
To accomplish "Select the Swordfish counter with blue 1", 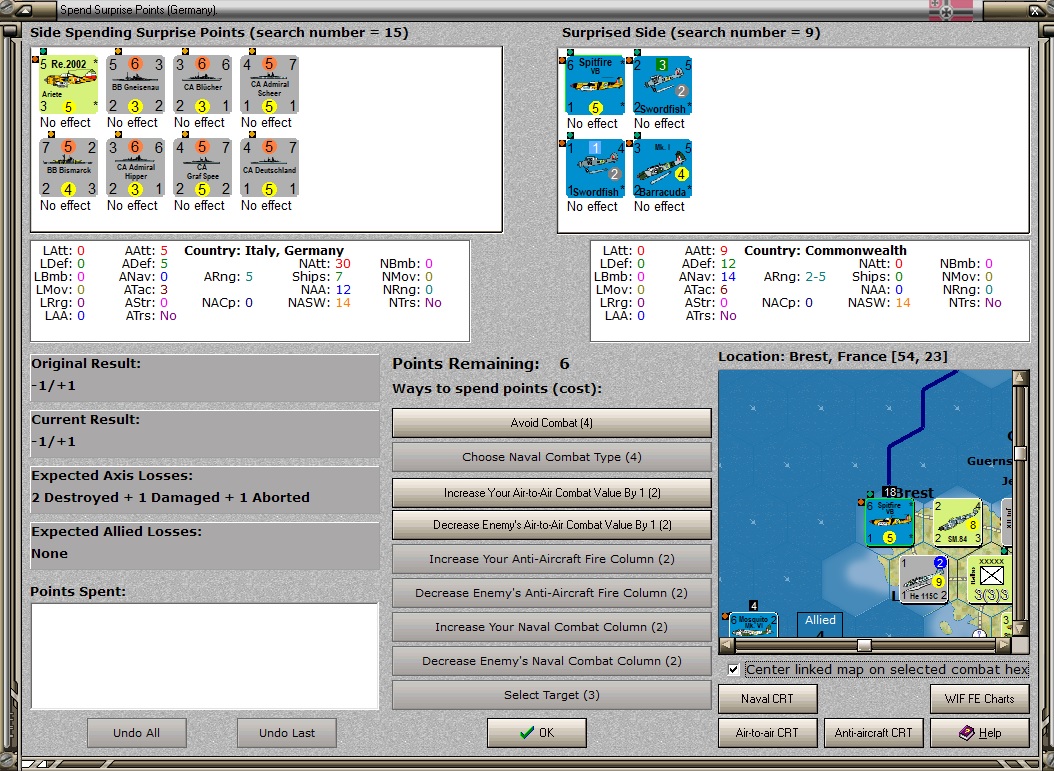I will pos(595,169).
